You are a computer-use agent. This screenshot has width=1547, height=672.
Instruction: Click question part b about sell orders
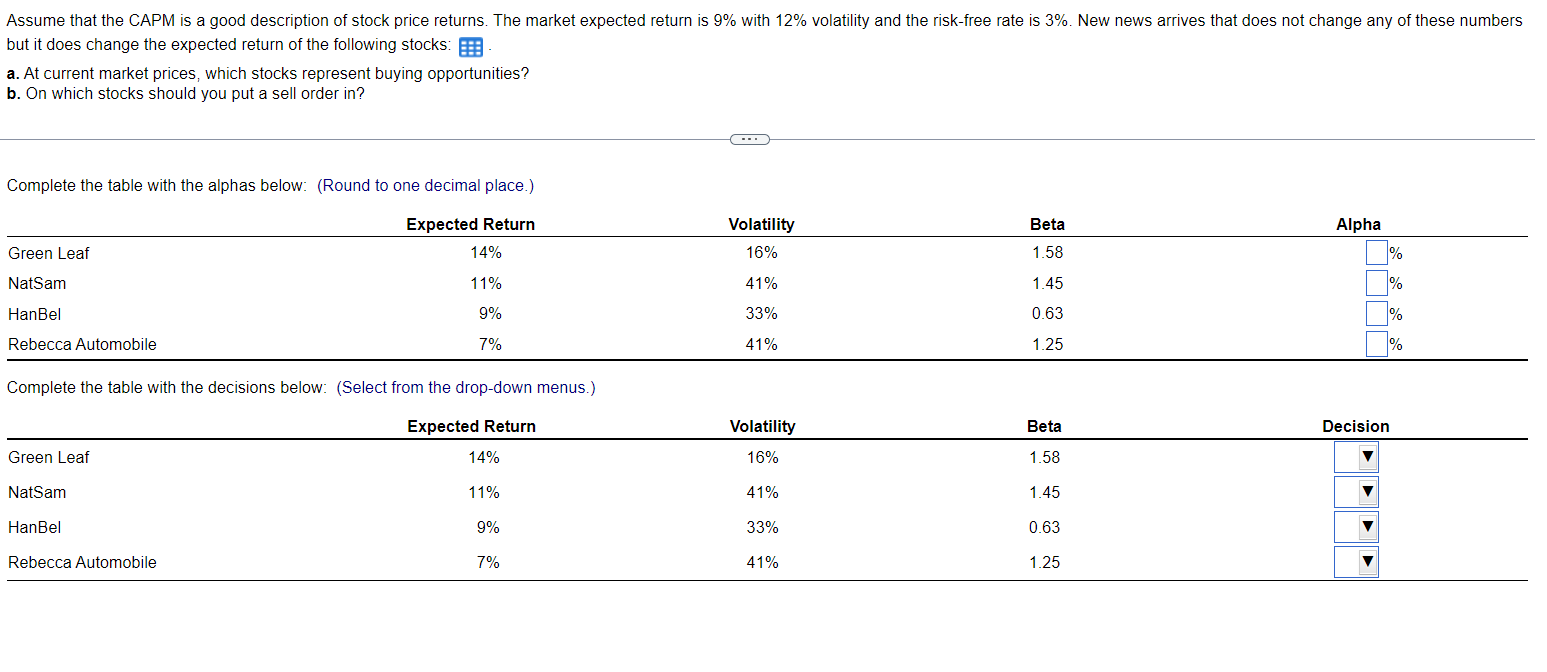pos(185,94)
